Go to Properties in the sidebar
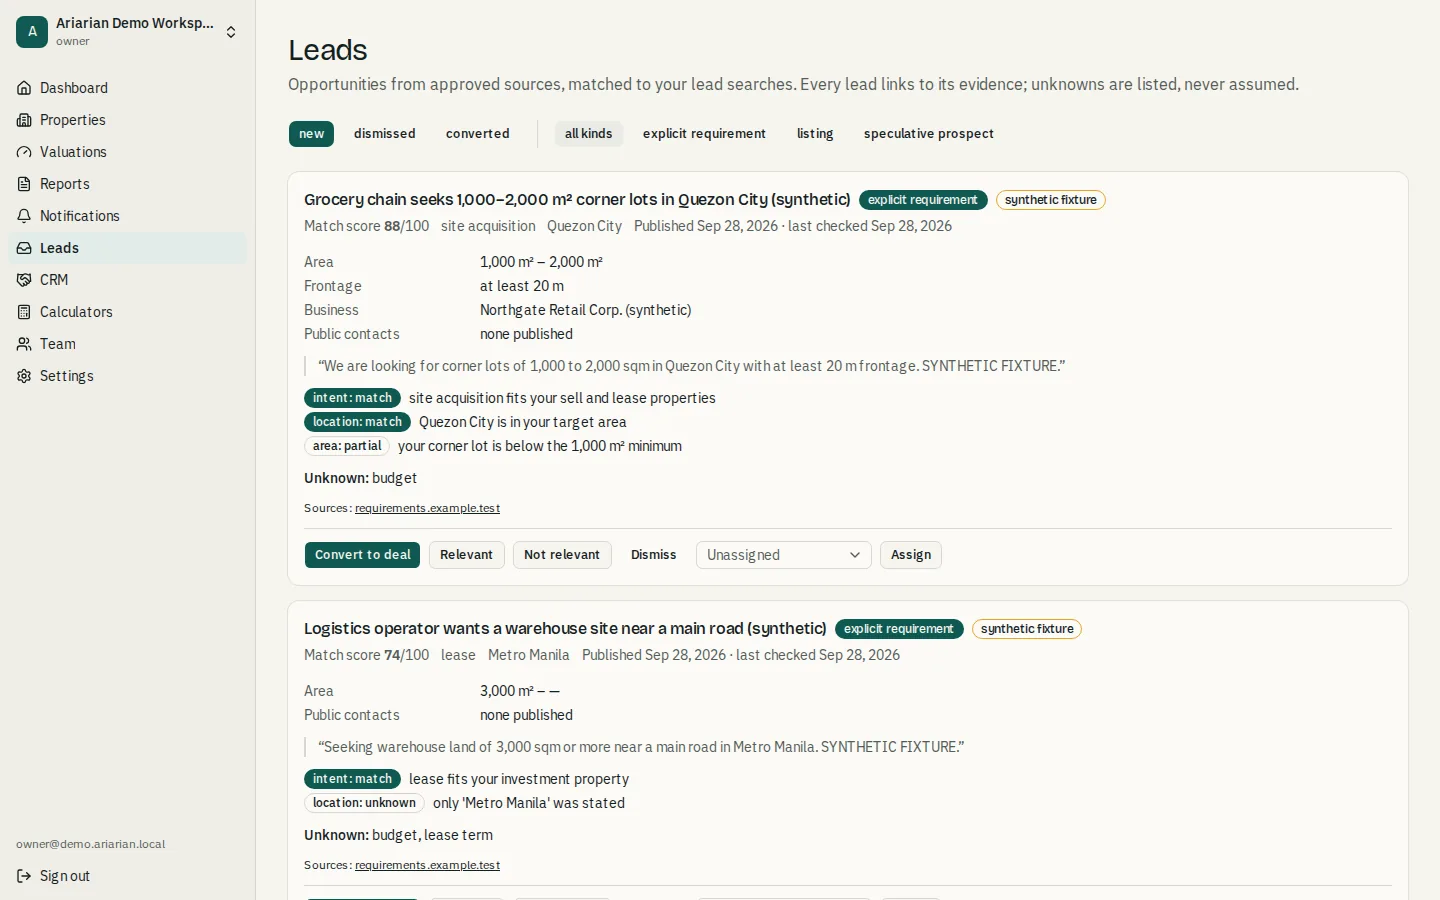 127,120
